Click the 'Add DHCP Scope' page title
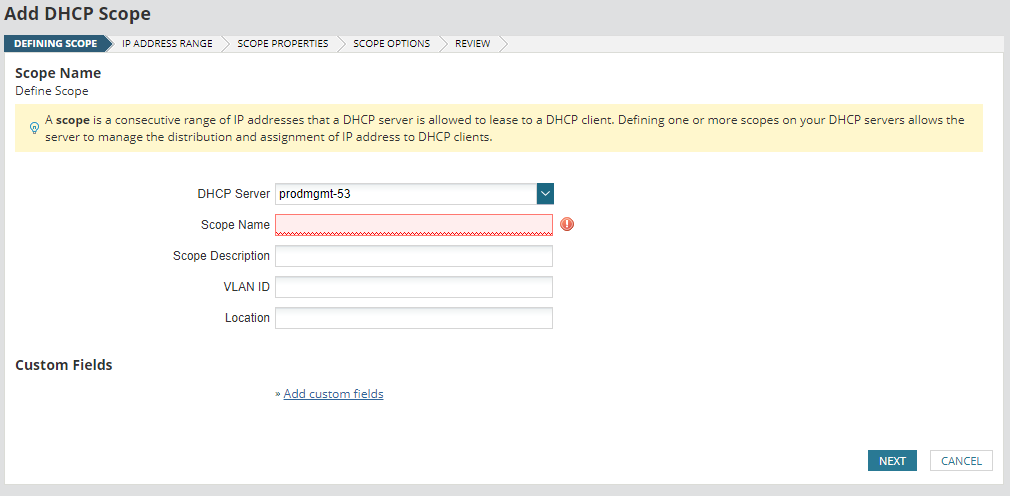Screen dimensions: 1010x496 (x=78, y=14)
